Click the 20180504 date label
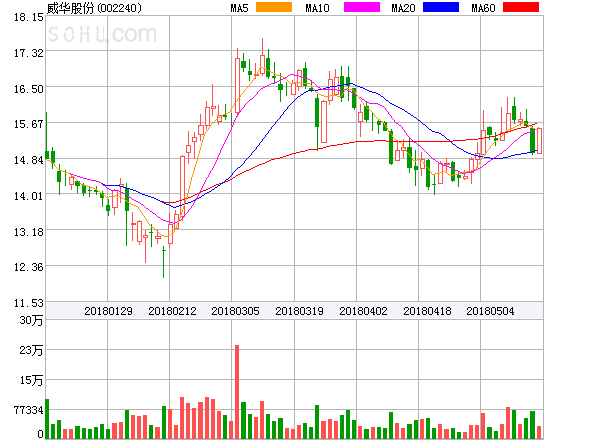 coord(490,311)
